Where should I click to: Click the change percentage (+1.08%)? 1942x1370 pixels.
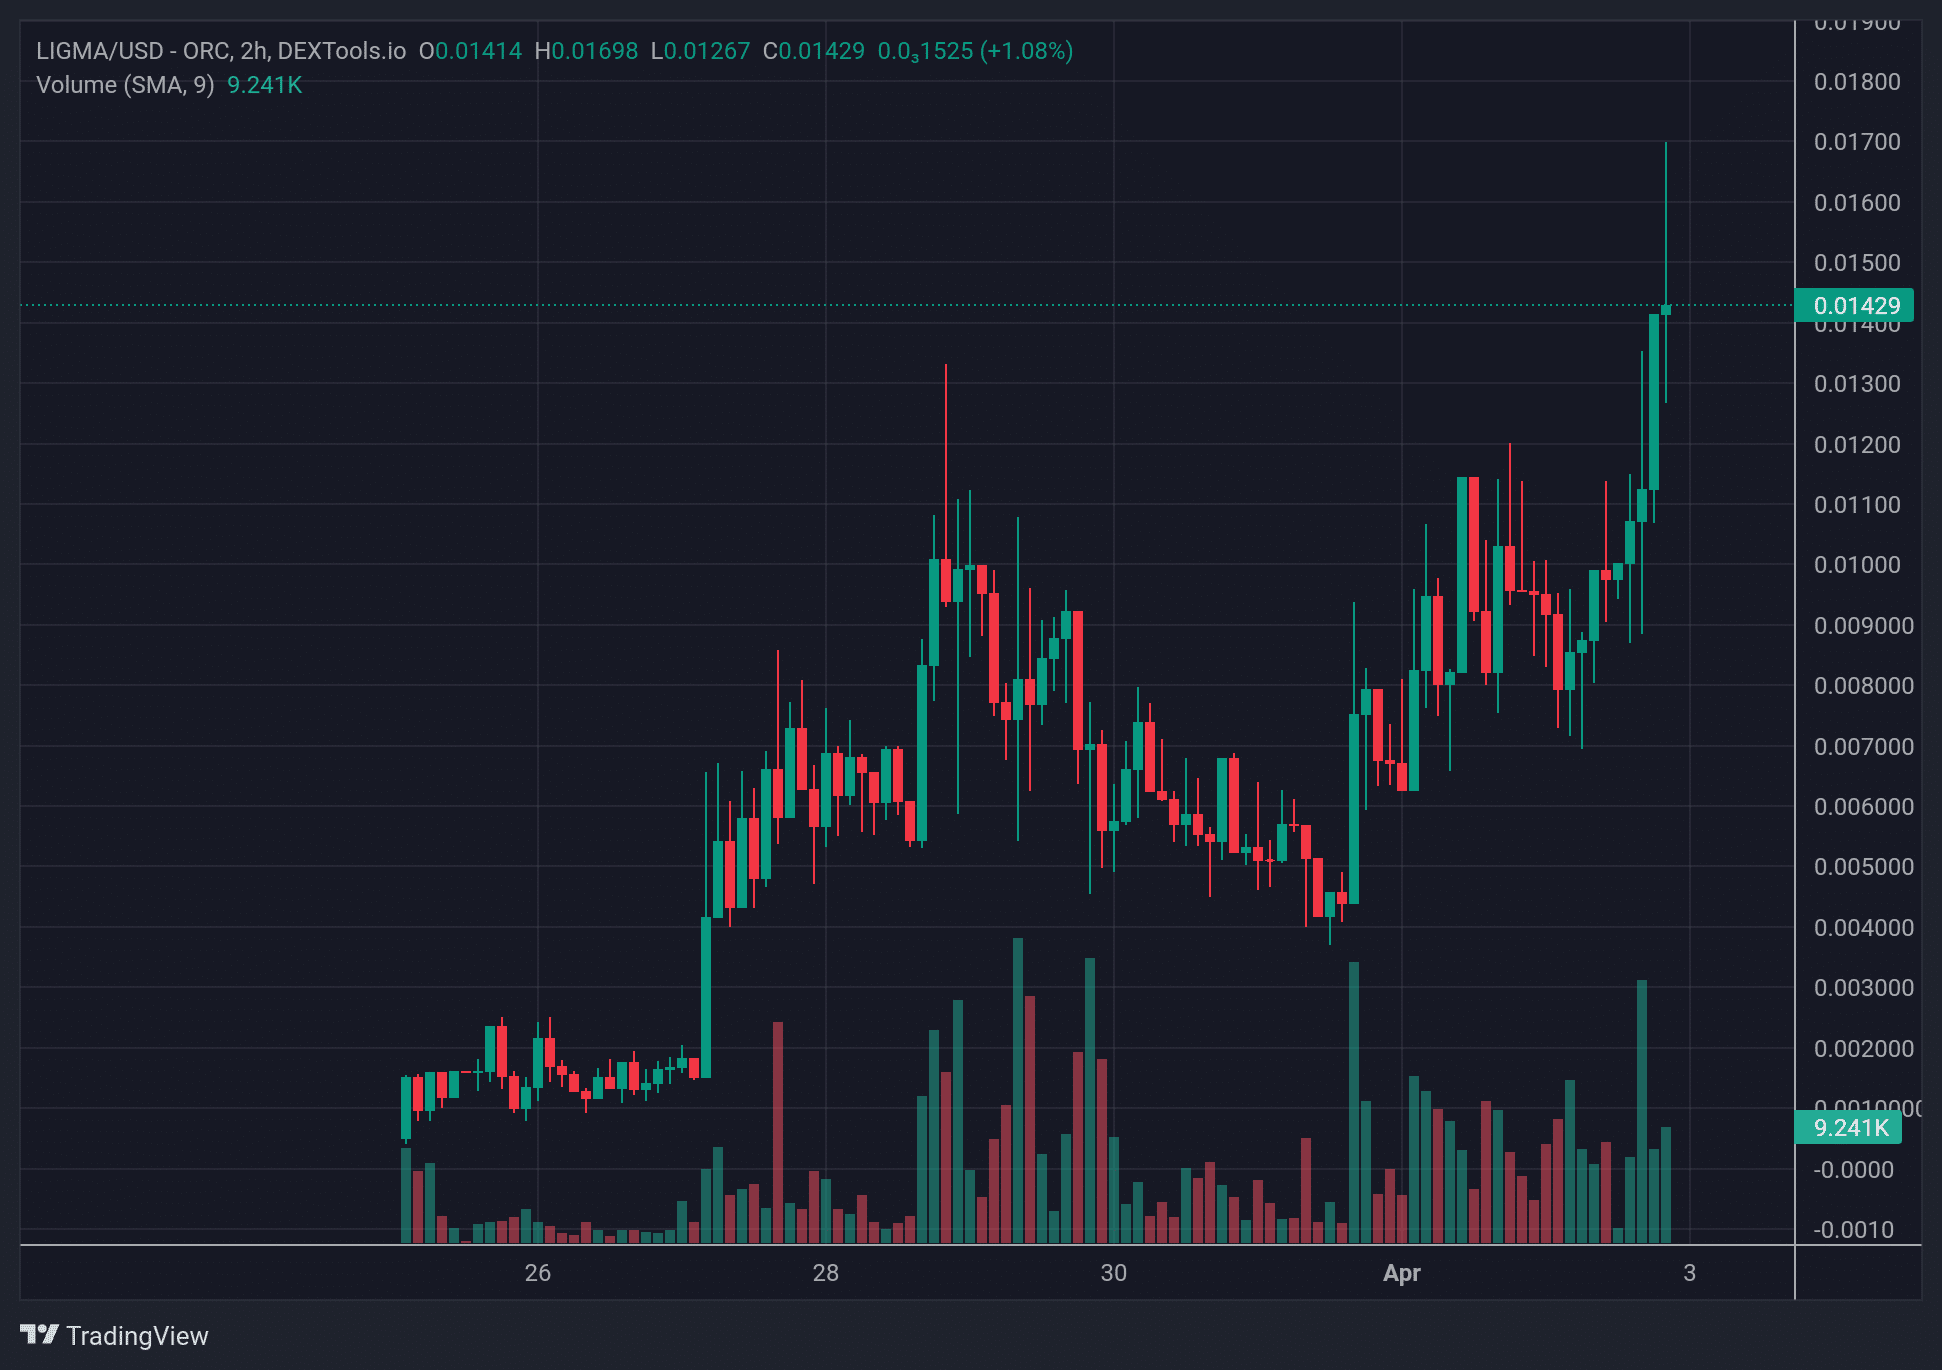1026,51
